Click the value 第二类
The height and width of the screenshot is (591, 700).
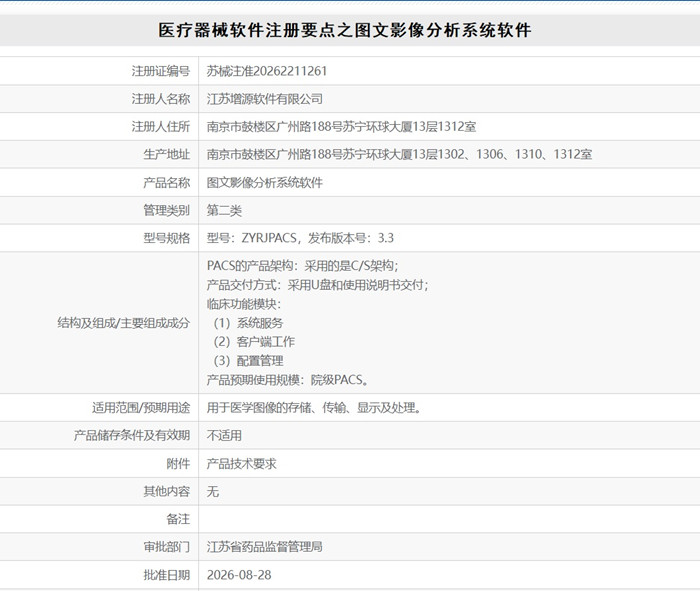(x=224, y=210)
